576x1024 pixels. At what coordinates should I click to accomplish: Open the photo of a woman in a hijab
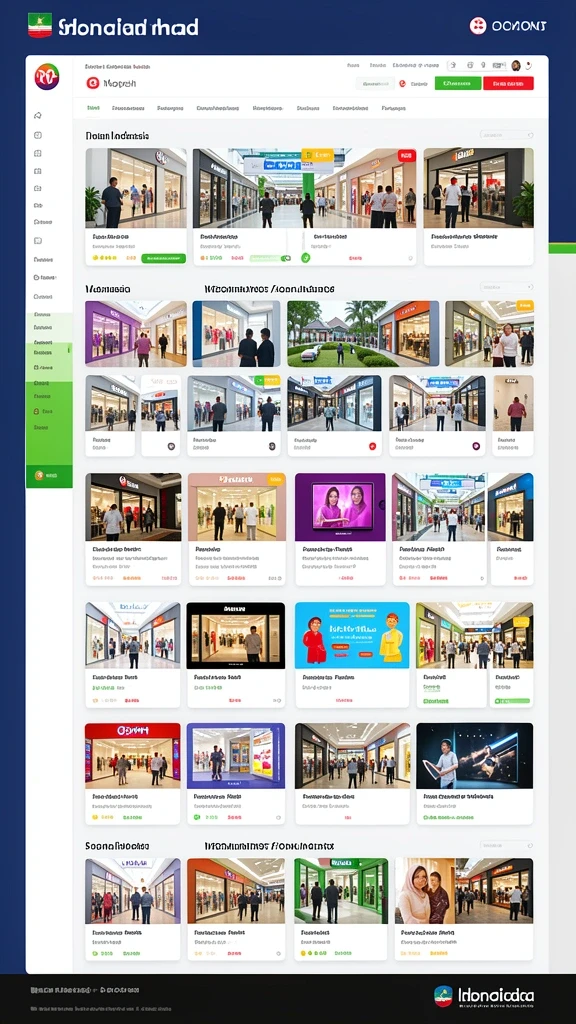pos(425,891)
